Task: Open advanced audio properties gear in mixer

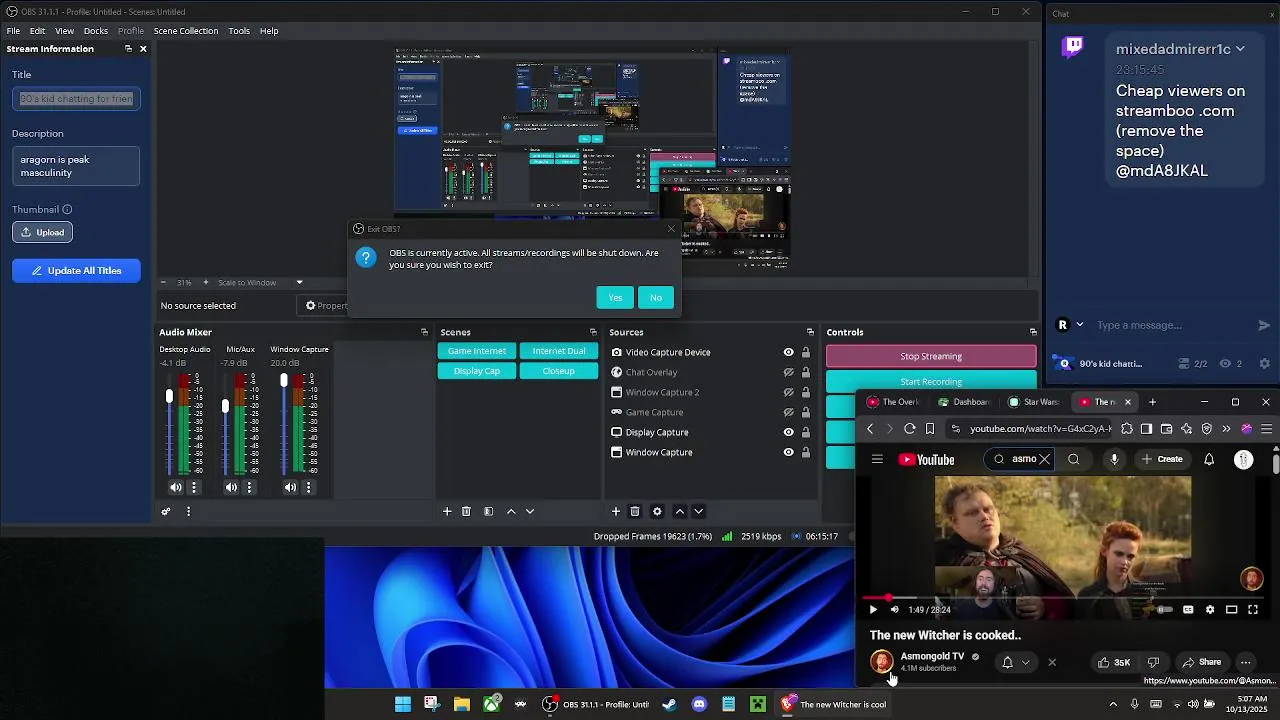Action: coord(166,511)
